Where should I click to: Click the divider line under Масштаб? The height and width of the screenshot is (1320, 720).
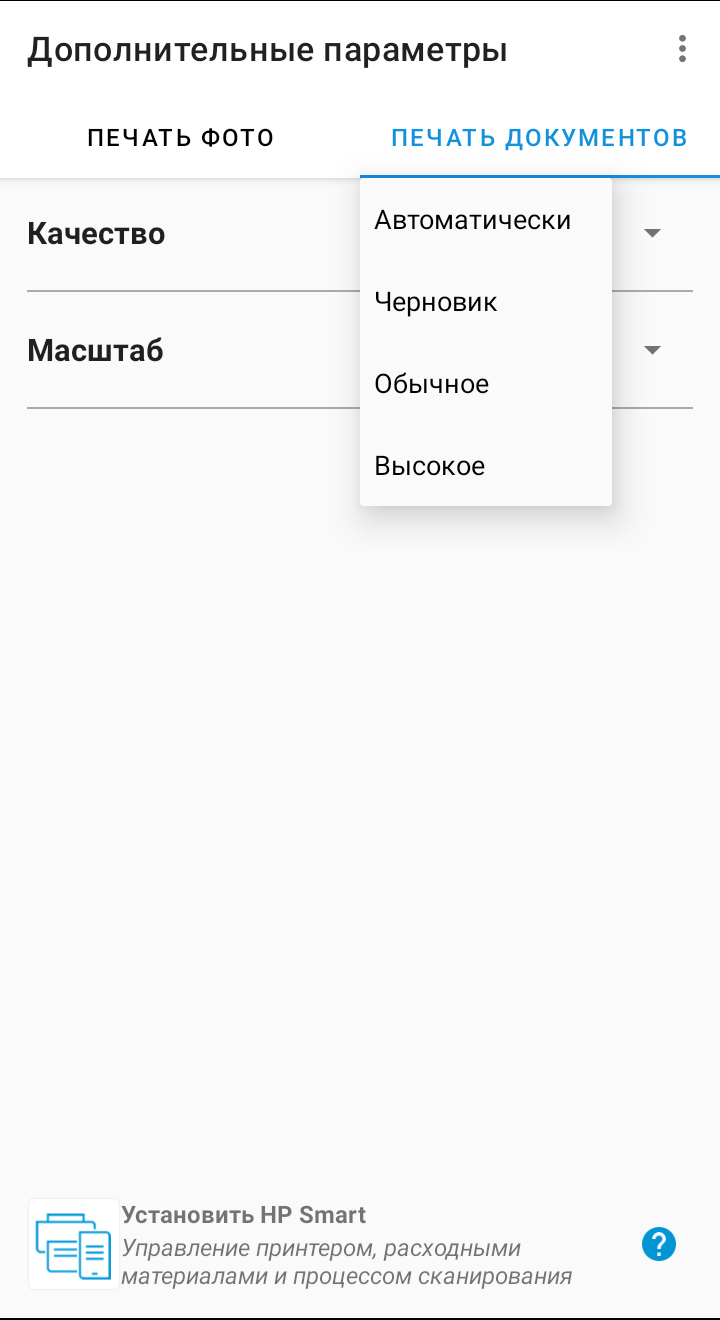[x=190, y=408]
